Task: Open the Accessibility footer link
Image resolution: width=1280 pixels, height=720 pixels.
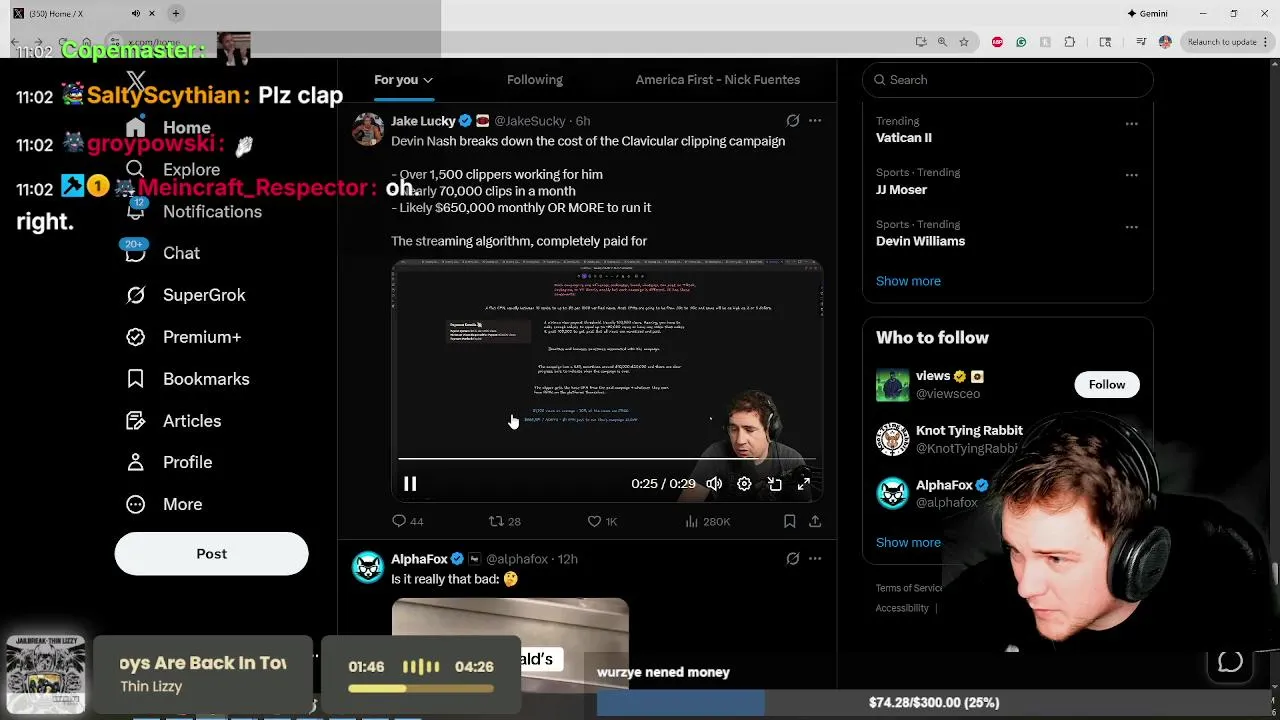Action: pyautogui.click(x=902, y=608)
